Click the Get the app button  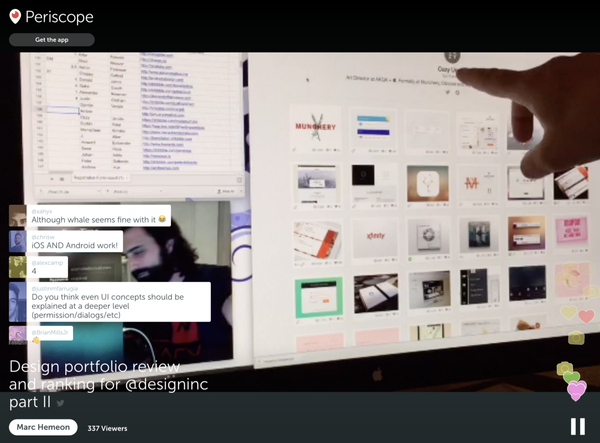52,40
